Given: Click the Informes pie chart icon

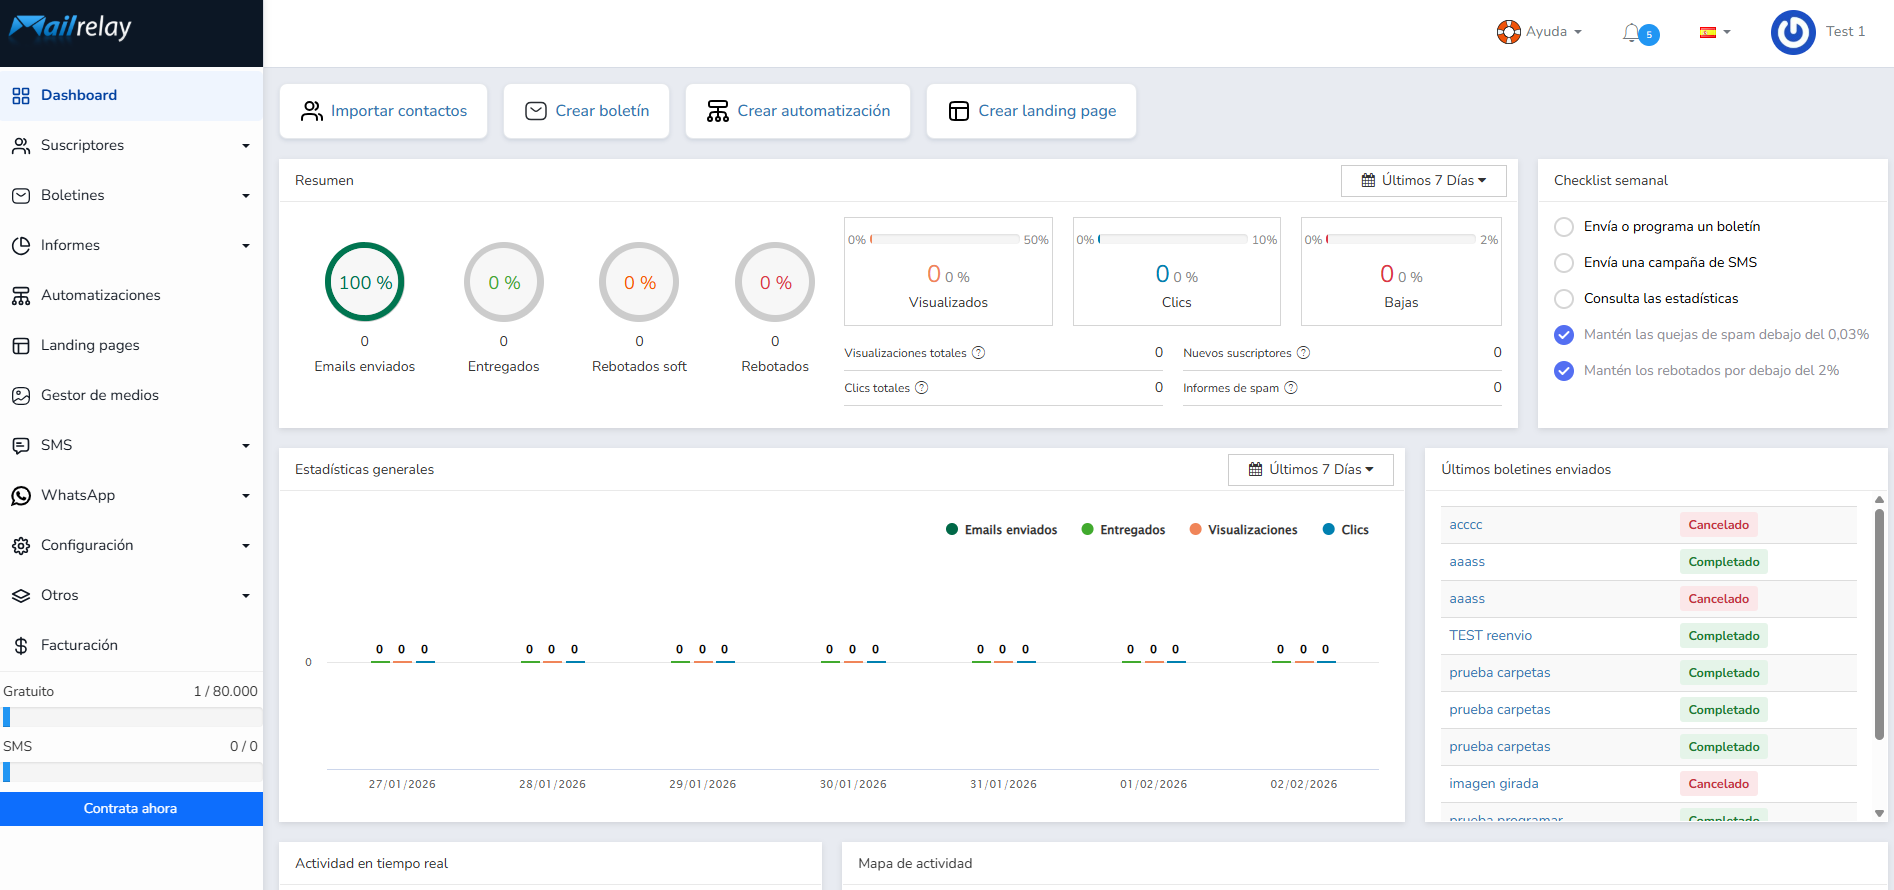Looking at the screenshot, I should click(x=20, y=246).
